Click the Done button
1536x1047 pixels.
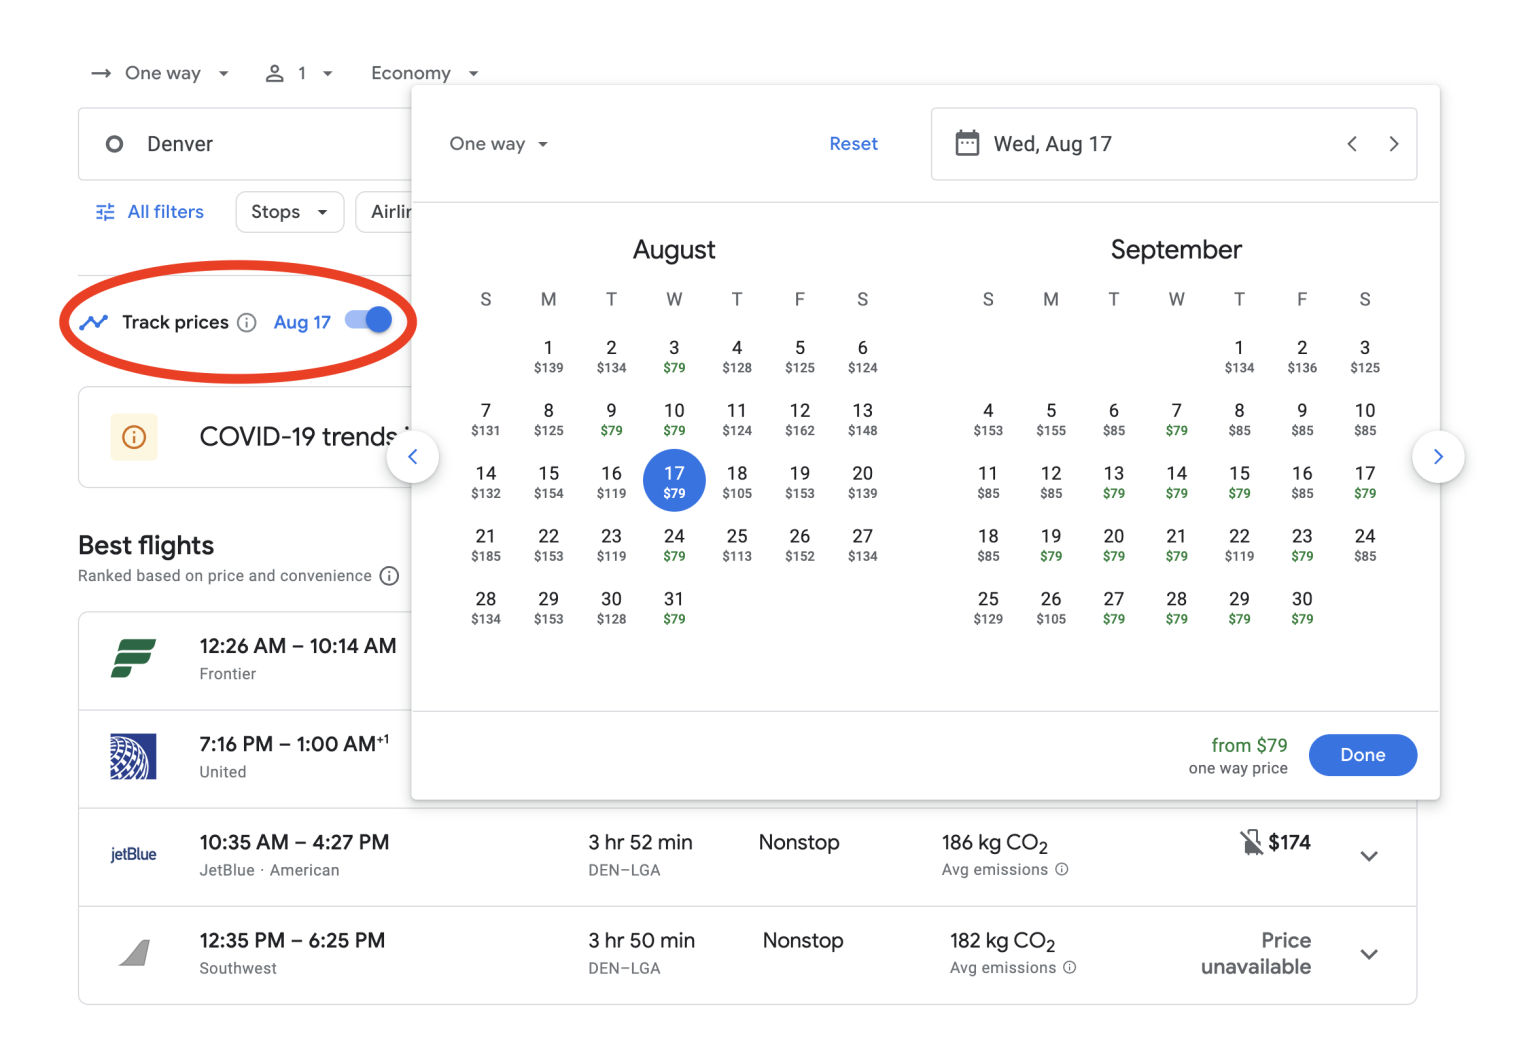point(1363,755)
